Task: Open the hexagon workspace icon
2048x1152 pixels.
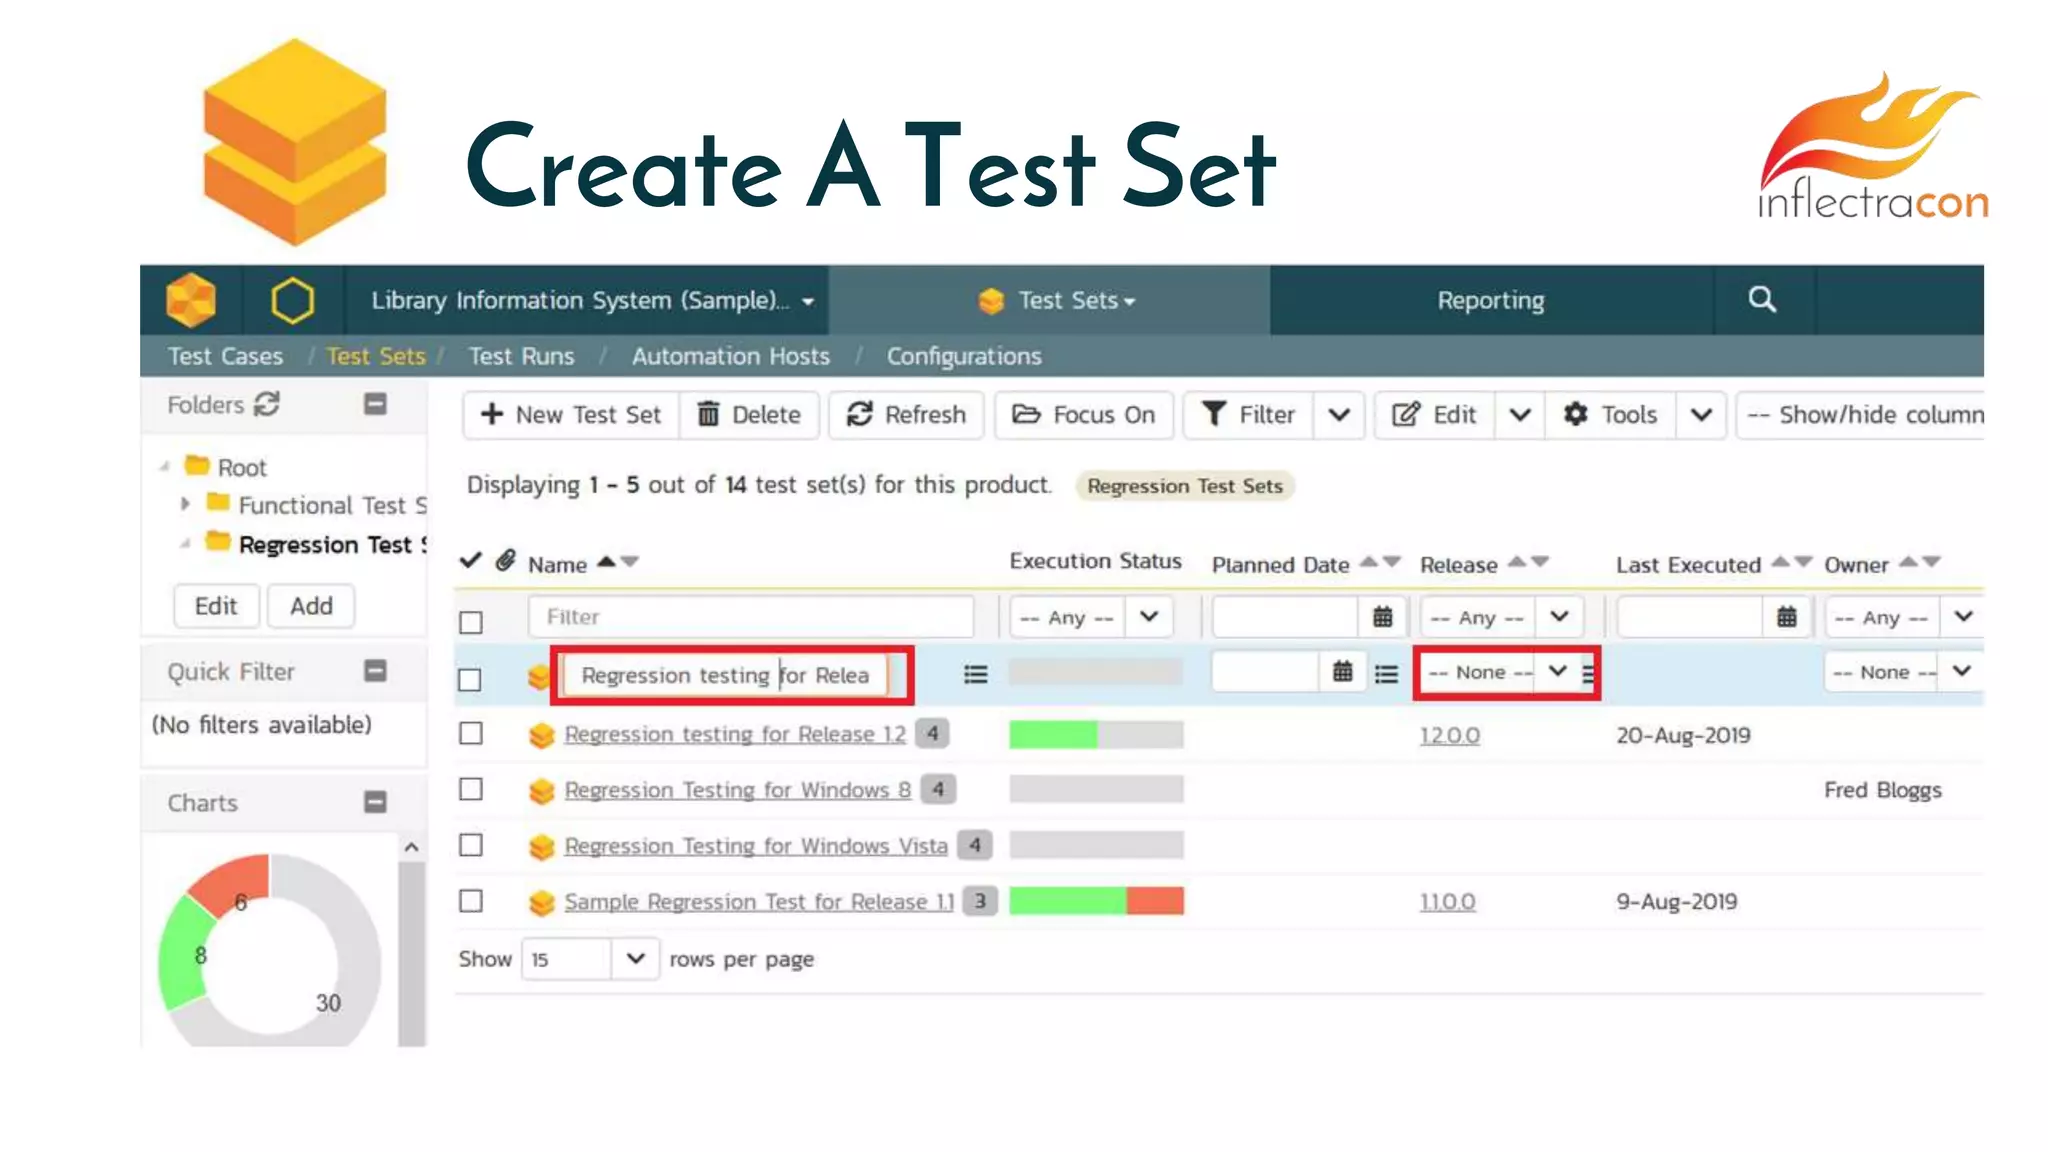Action: pos(292,300)
